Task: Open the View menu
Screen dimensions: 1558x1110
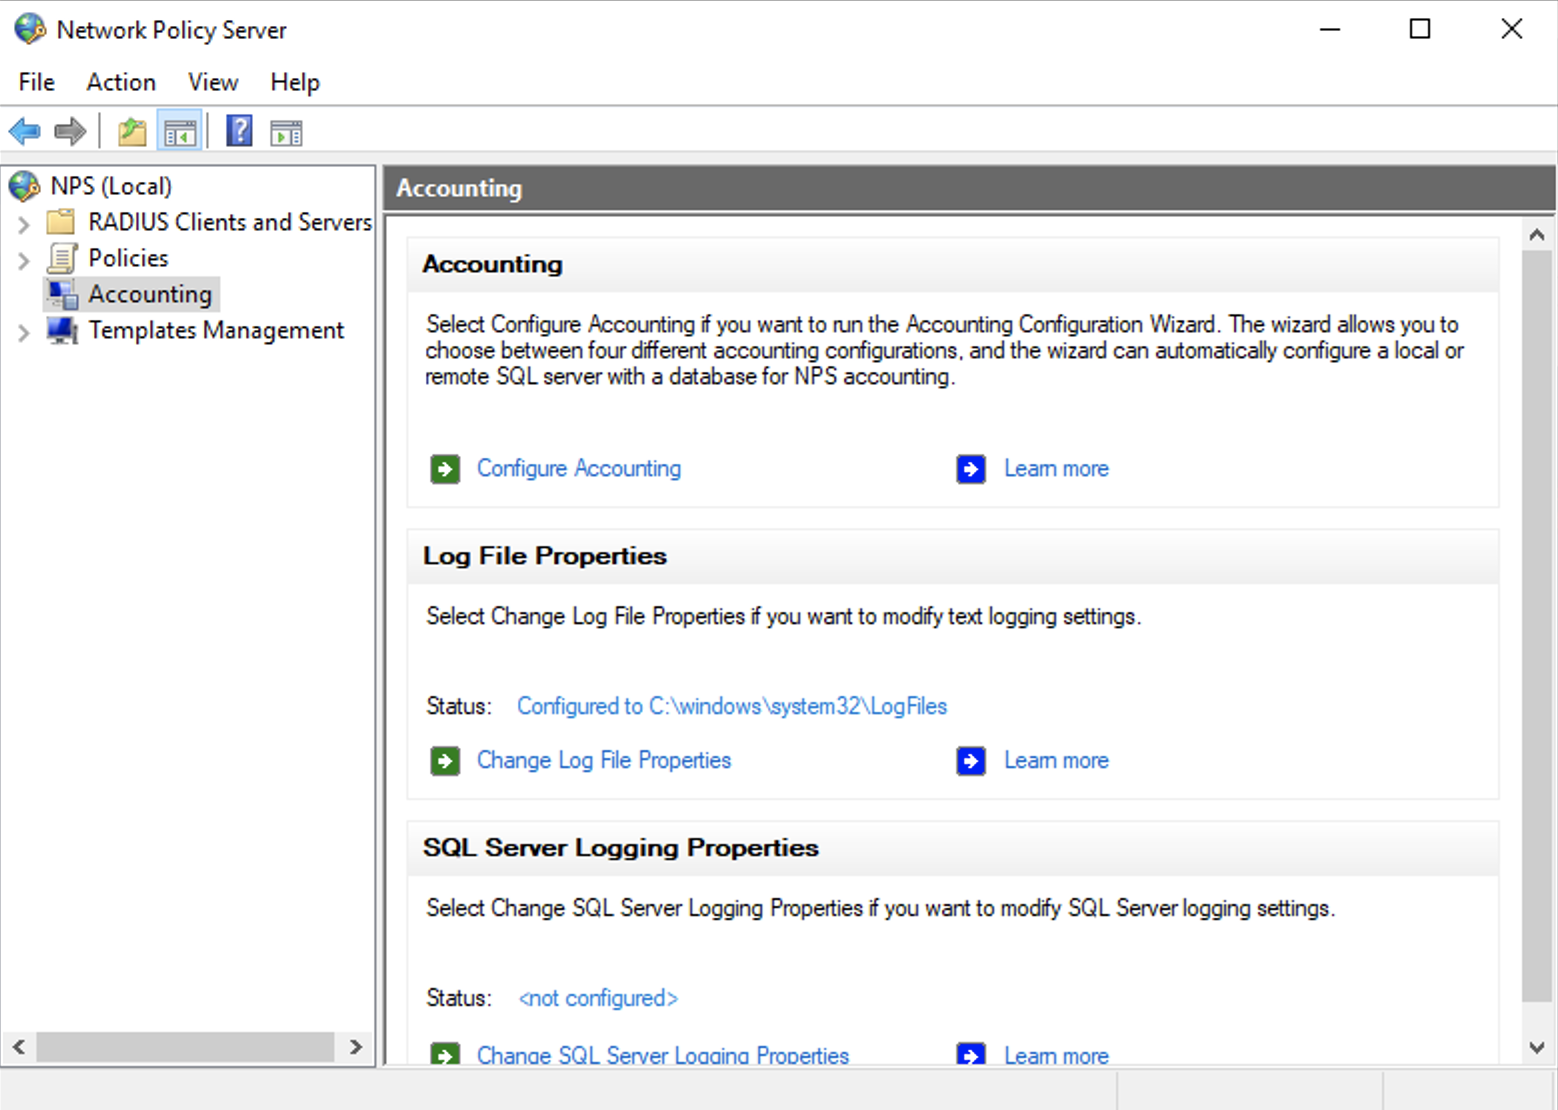Action: (213, 82)
